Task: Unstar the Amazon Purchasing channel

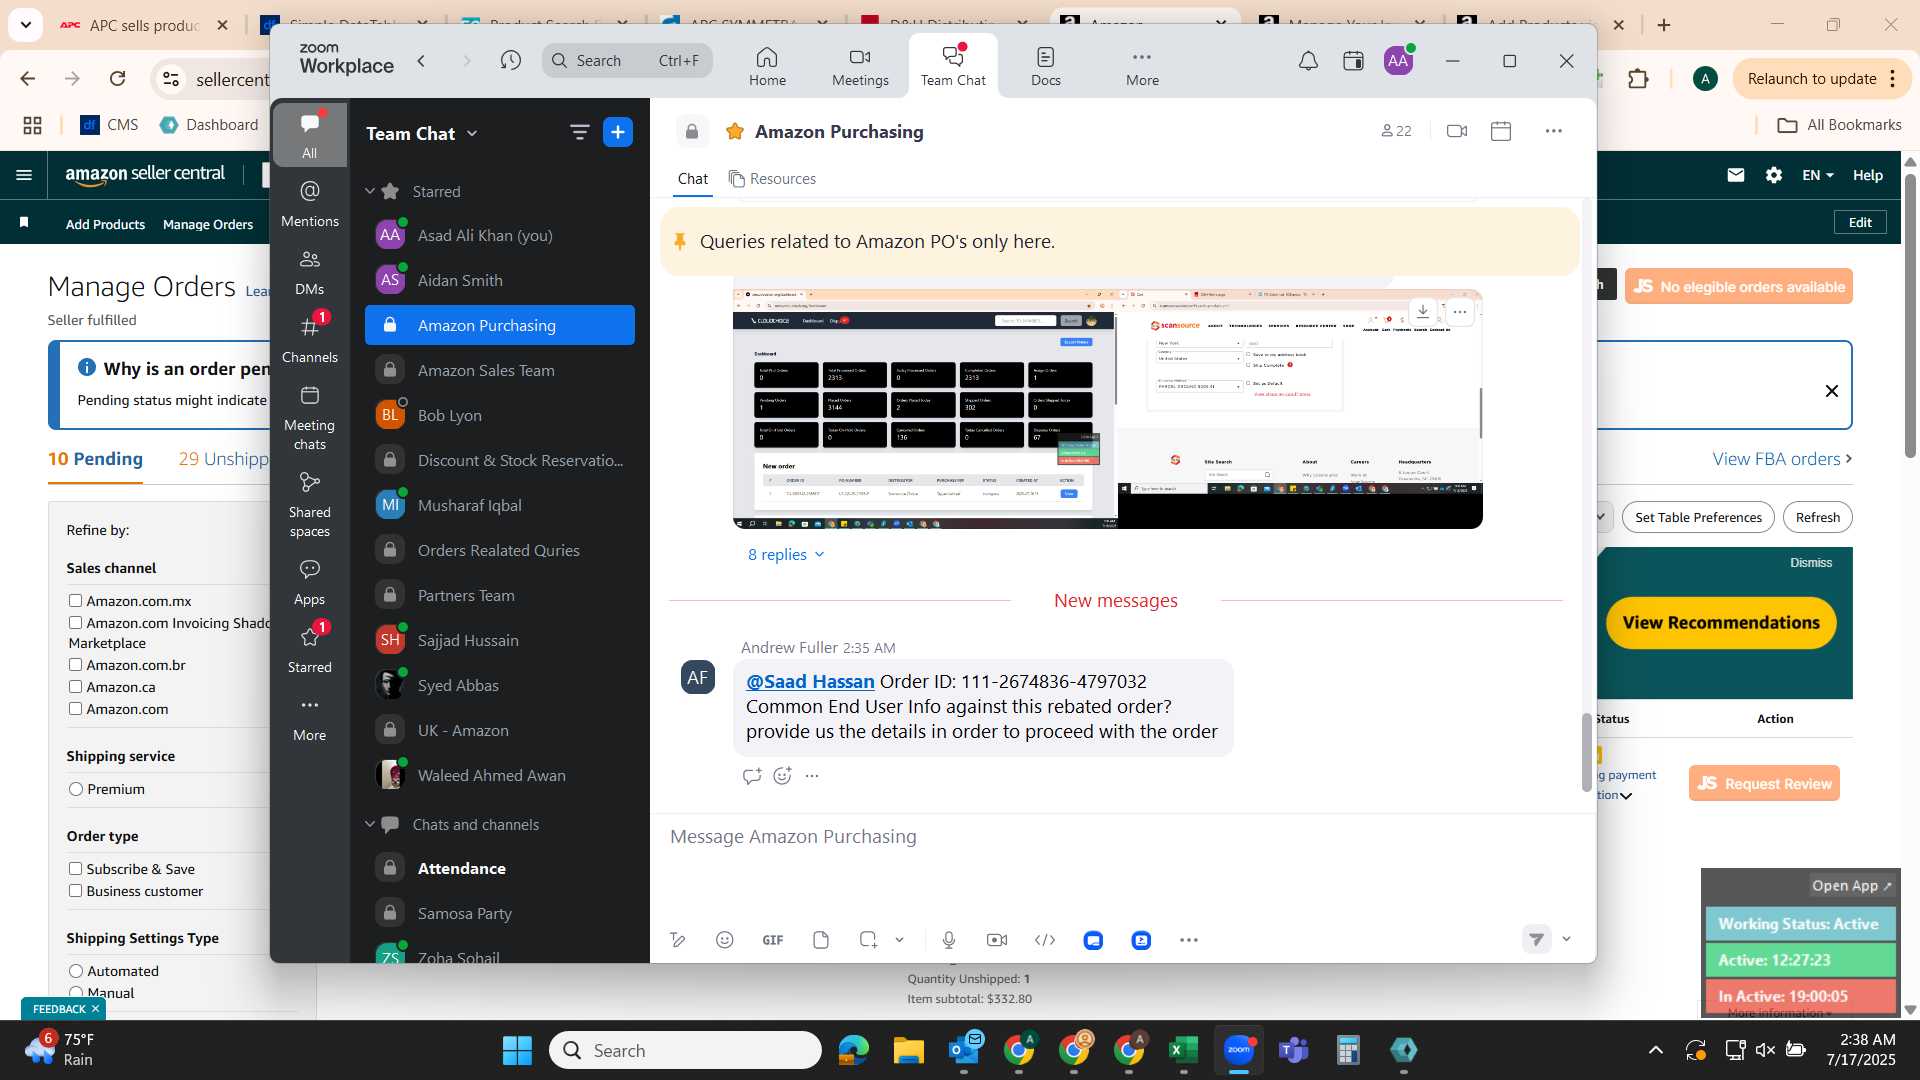Action: tap(735, 131)
